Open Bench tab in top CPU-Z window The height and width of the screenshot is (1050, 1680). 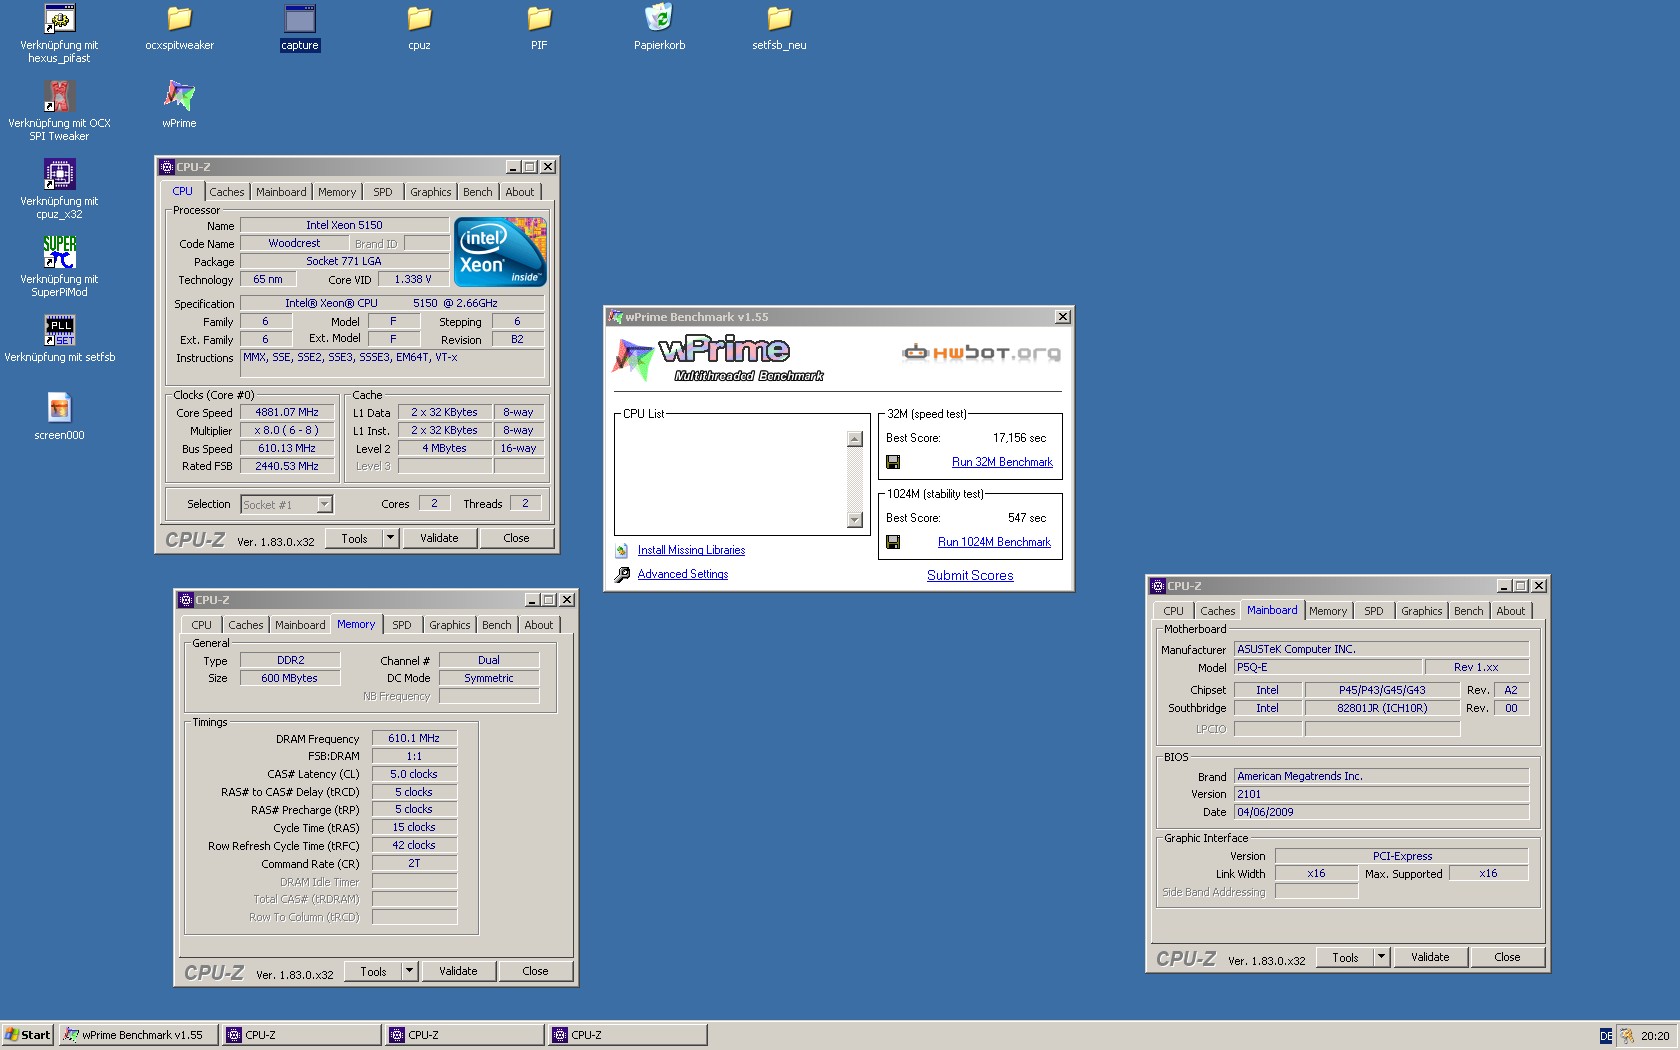tap(478, 192)
